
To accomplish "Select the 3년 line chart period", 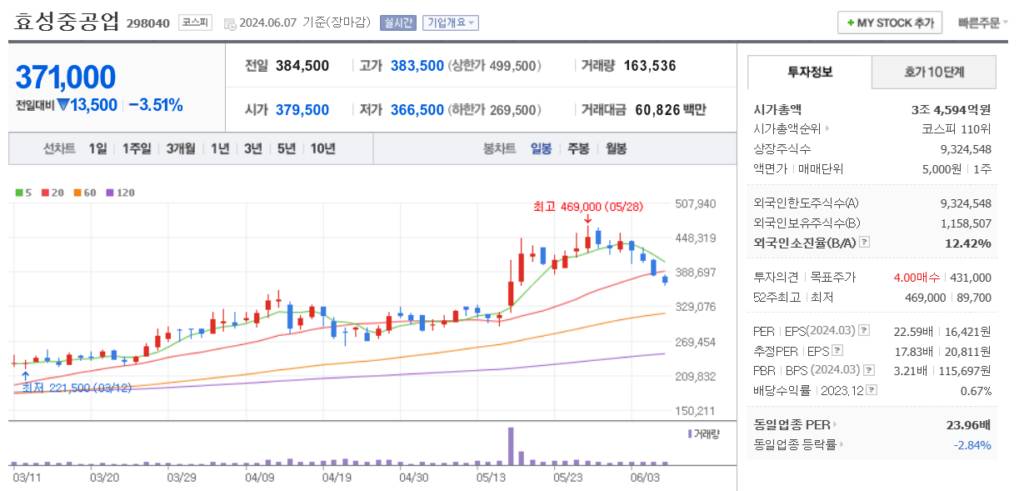I will pyautogui.click(x=253, y=148).
